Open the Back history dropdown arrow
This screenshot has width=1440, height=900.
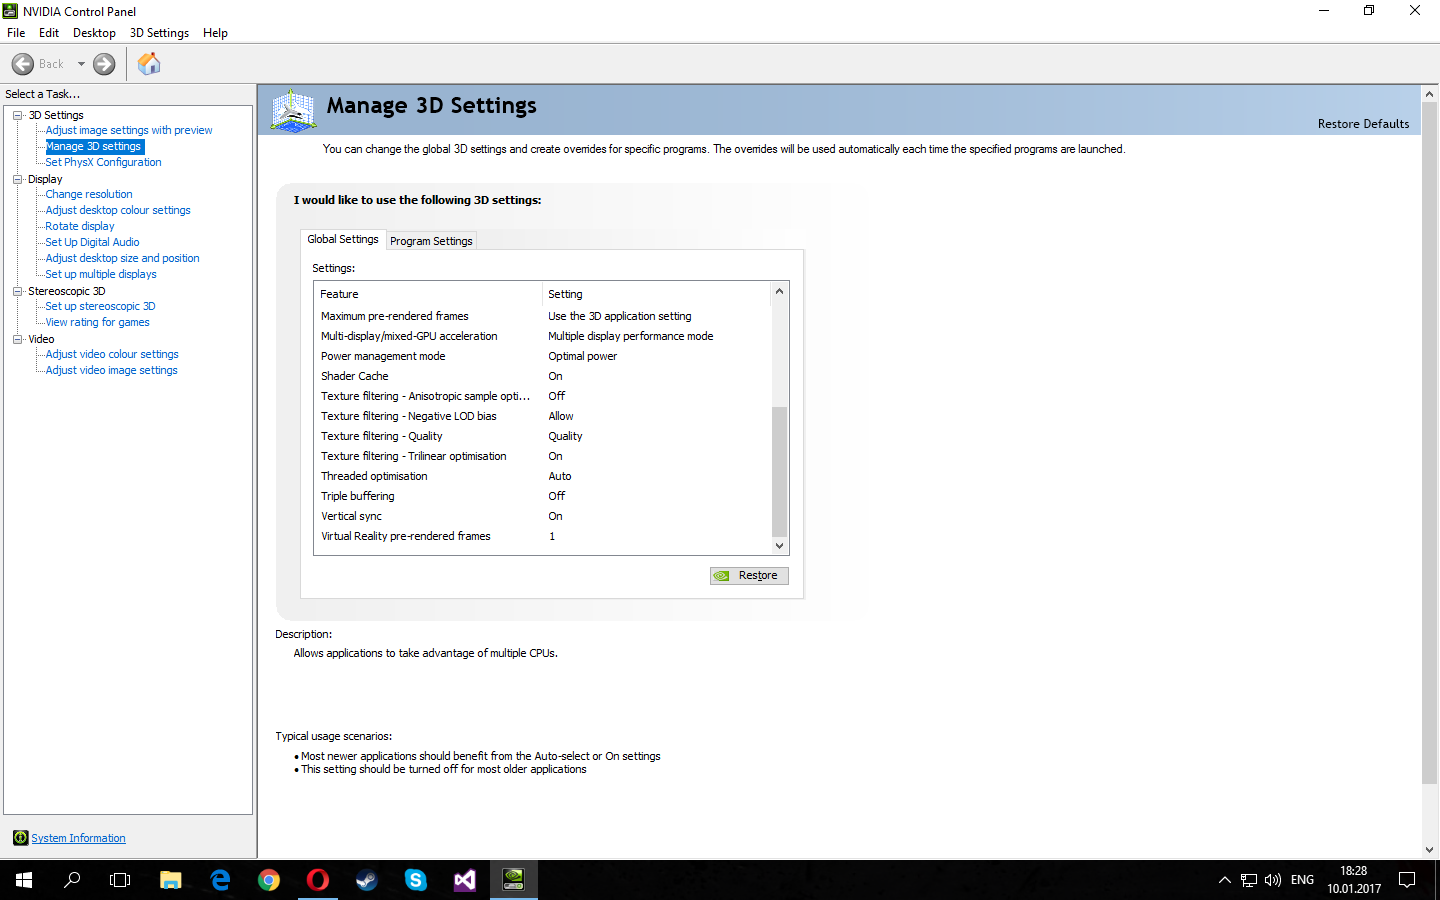[81, 64]
